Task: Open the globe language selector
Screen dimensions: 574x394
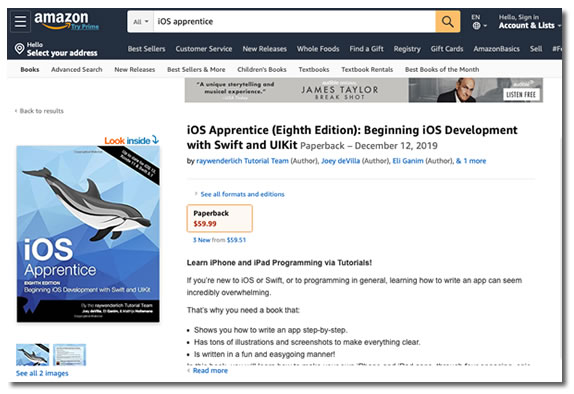Action: coord(479,26)
